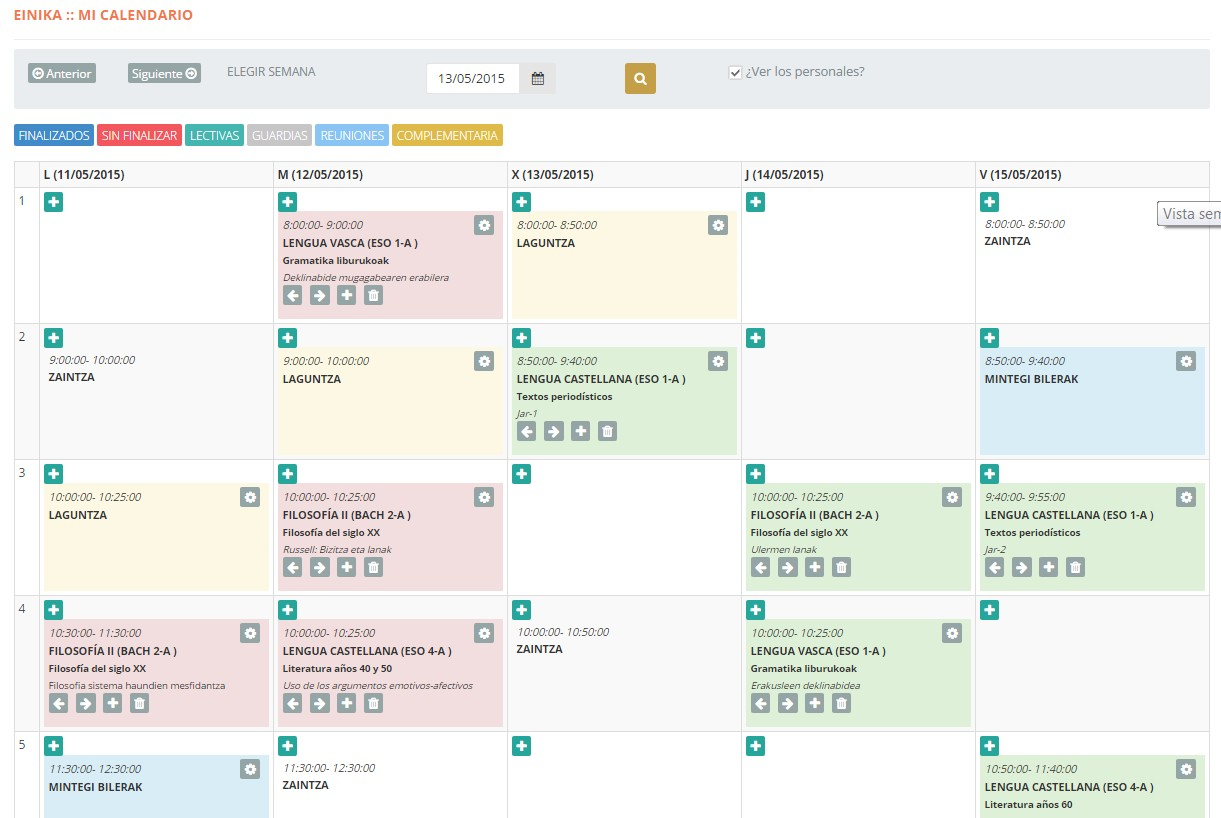
Task: Open gear on Friday's Mintegi Bilerak entry
Action: click(1186, 361)
